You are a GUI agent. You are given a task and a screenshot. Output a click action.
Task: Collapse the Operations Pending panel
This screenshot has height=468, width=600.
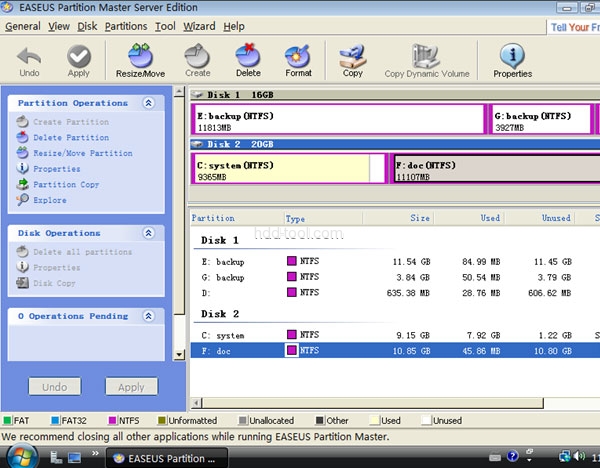[x=148, y=316]
